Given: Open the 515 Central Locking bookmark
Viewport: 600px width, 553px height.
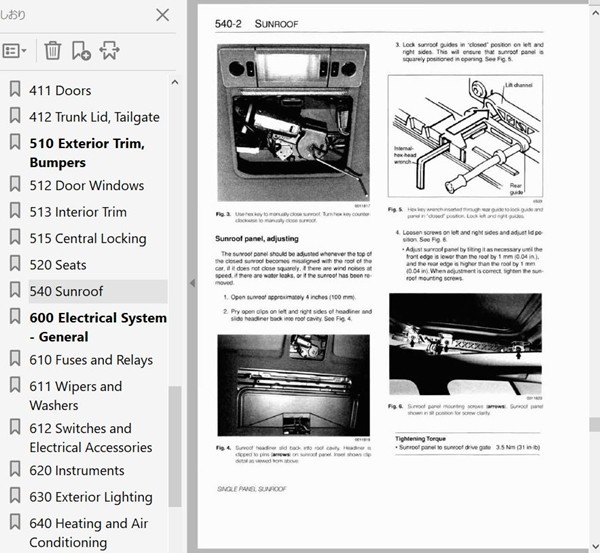Looking at the screenshot, I should click(88, 238).
